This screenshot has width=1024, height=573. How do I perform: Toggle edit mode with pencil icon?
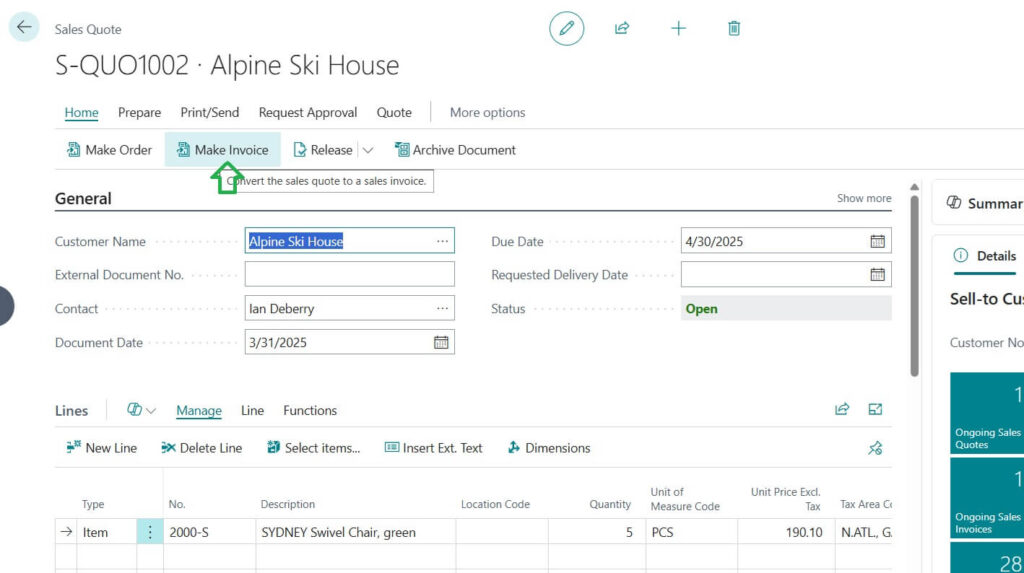coord(566,28)
